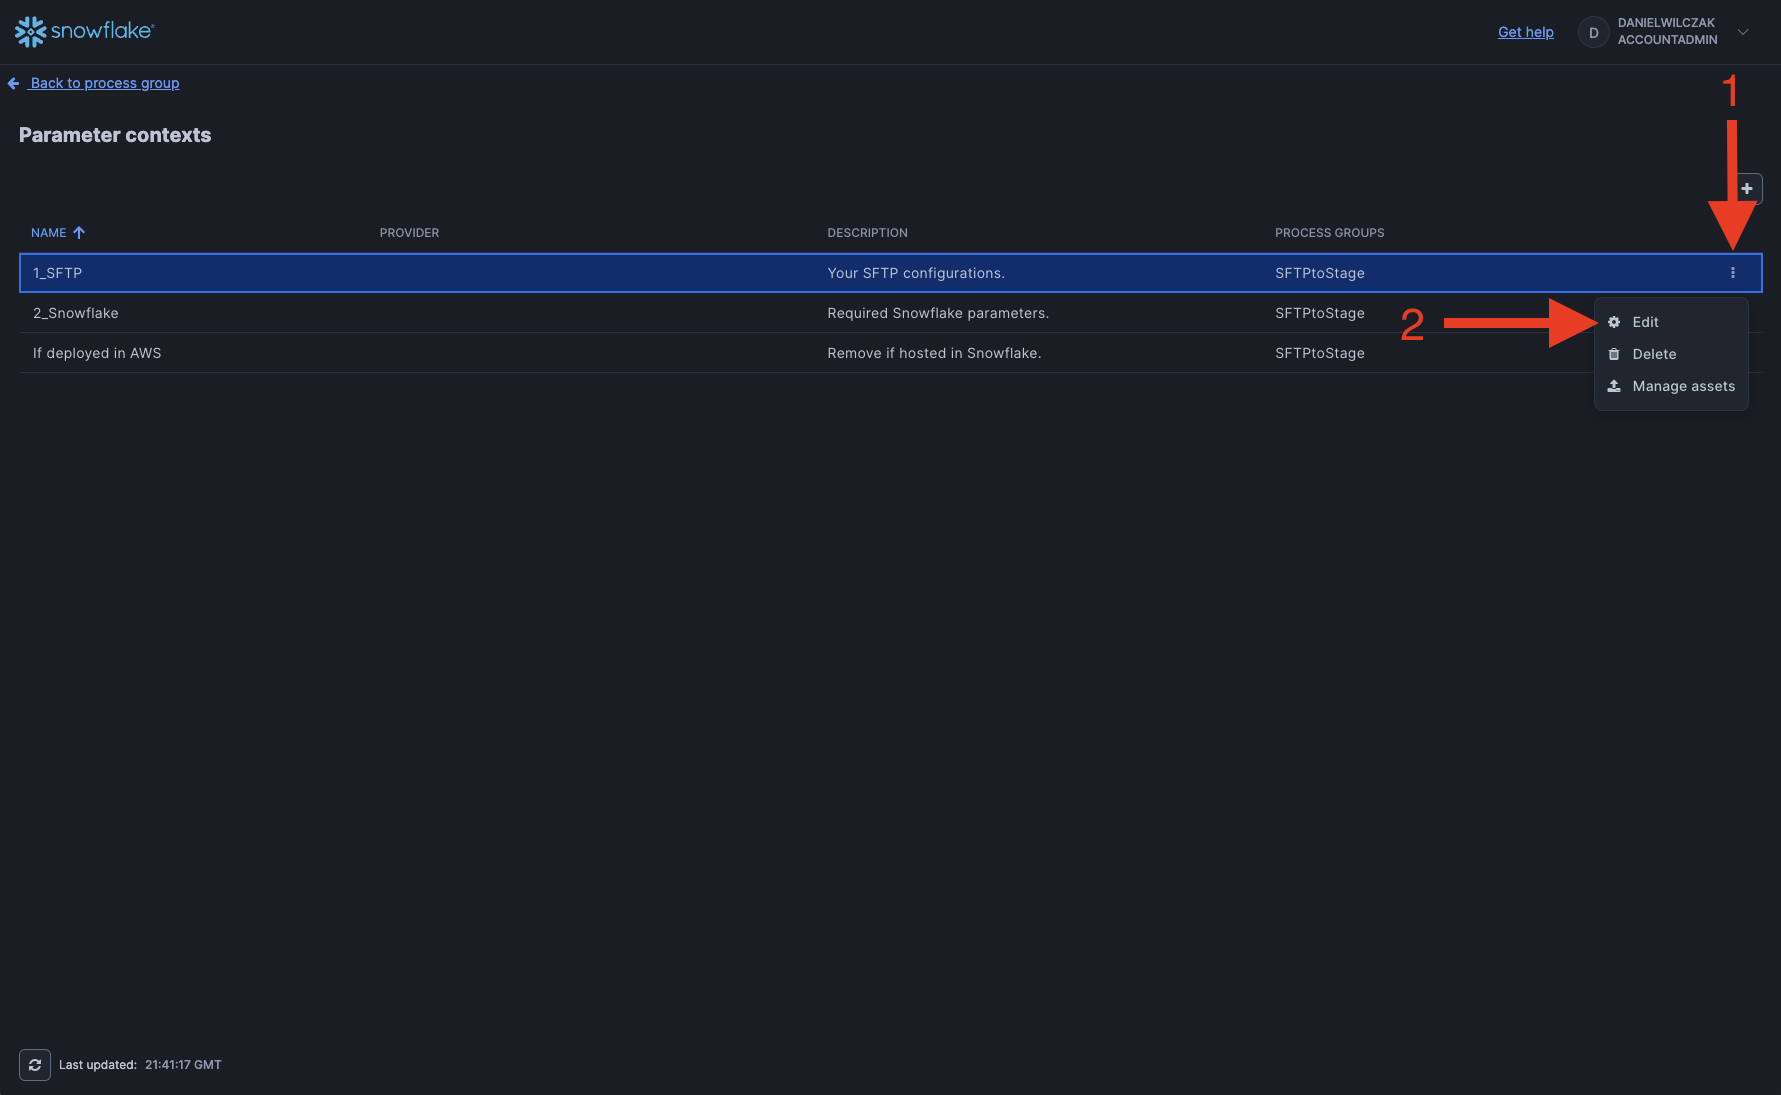The image size is (1781, 1095).
Task: Go back to process group
Action: click(105, 83)
